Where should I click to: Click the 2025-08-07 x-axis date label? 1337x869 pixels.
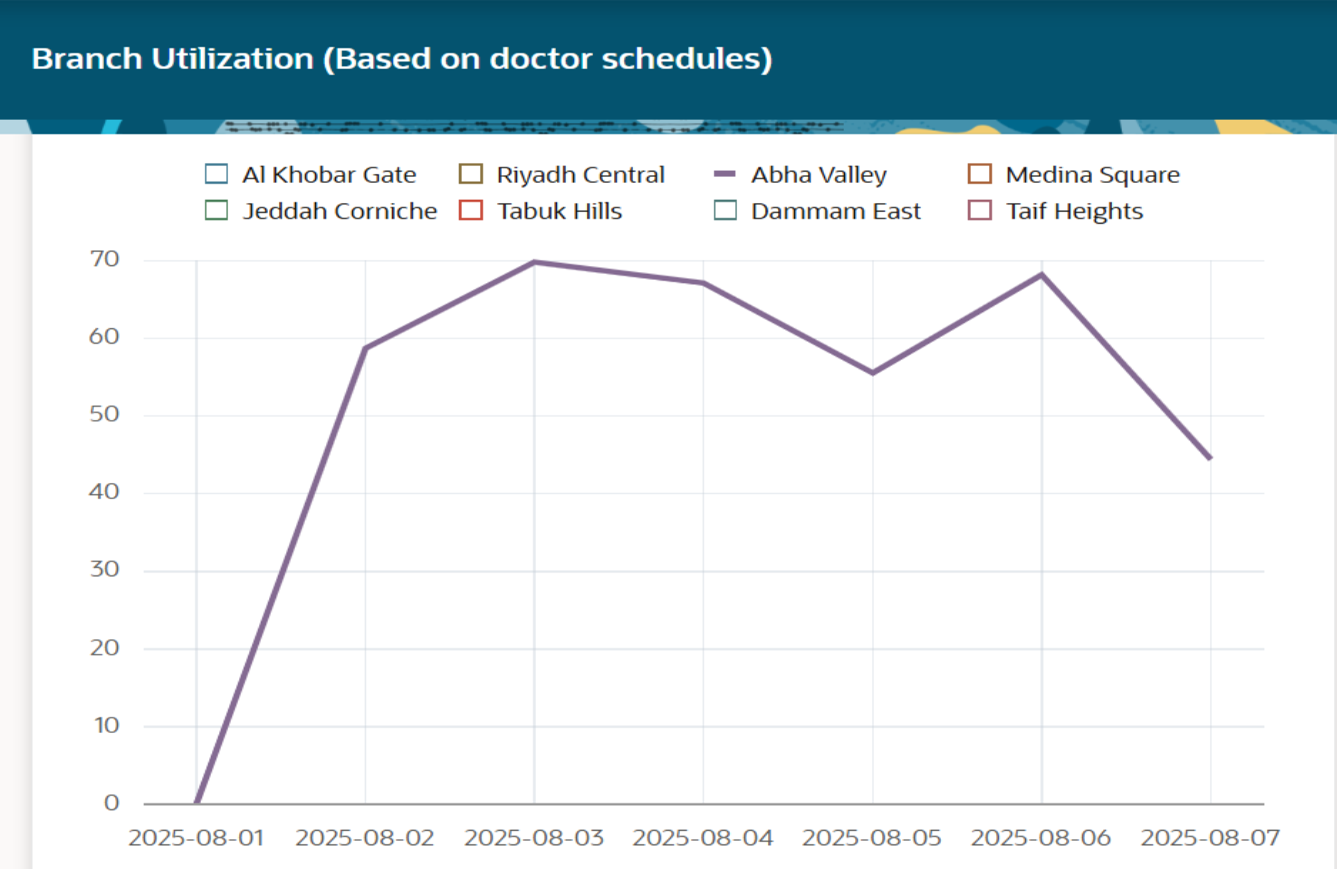click(x=1210, y=837)
